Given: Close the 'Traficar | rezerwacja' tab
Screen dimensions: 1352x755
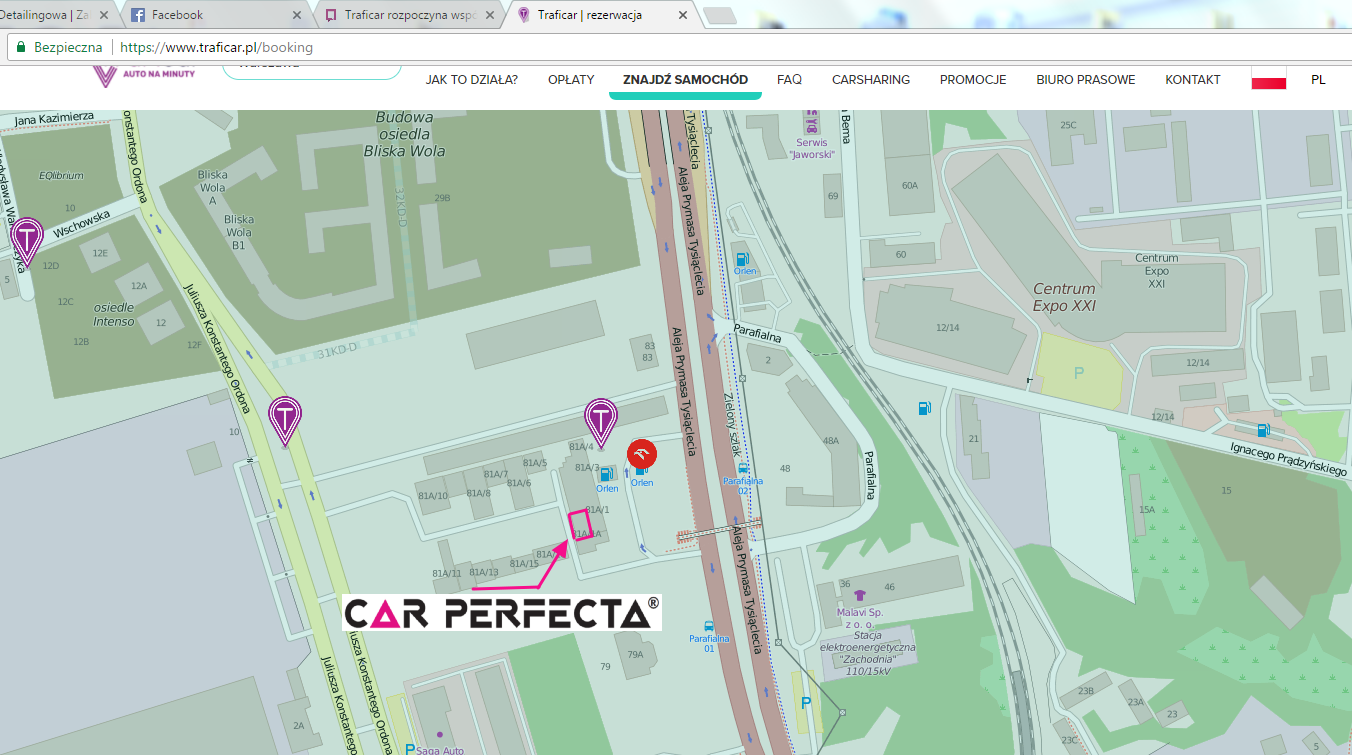Looking at the screenshot, I should click(x=683, y=15).
